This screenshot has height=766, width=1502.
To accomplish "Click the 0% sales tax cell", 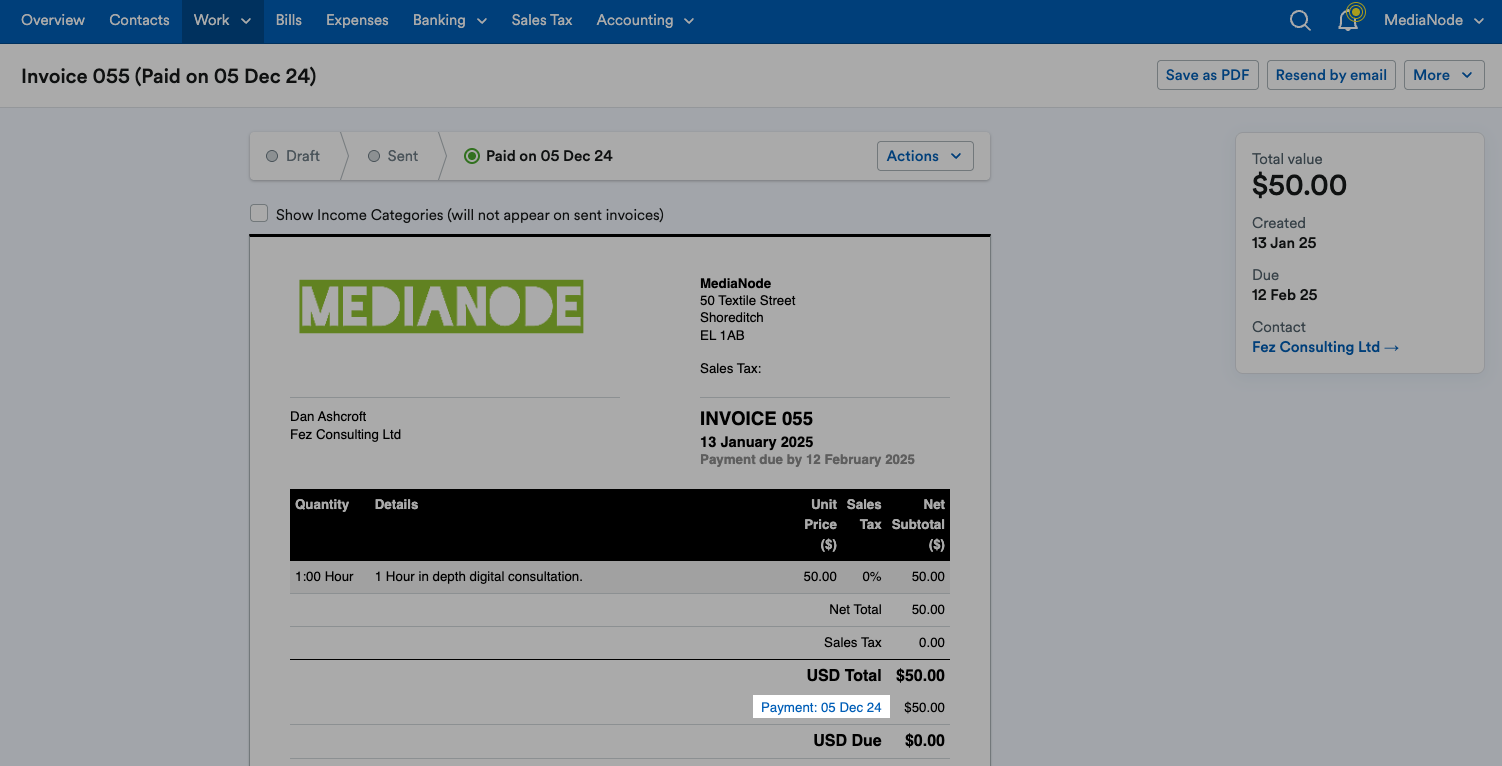I will click(x=871, y=577).
